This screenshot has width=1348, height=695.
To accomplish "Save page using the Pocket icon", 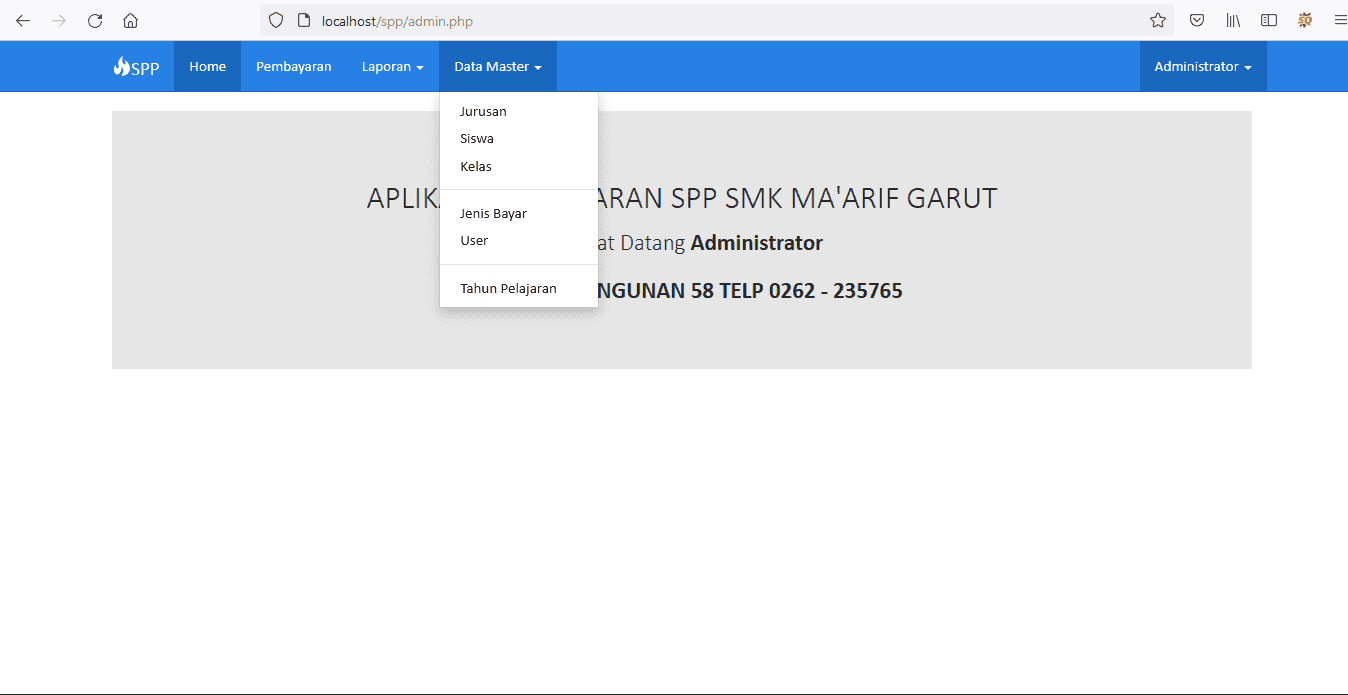I will pos(1197,20).
